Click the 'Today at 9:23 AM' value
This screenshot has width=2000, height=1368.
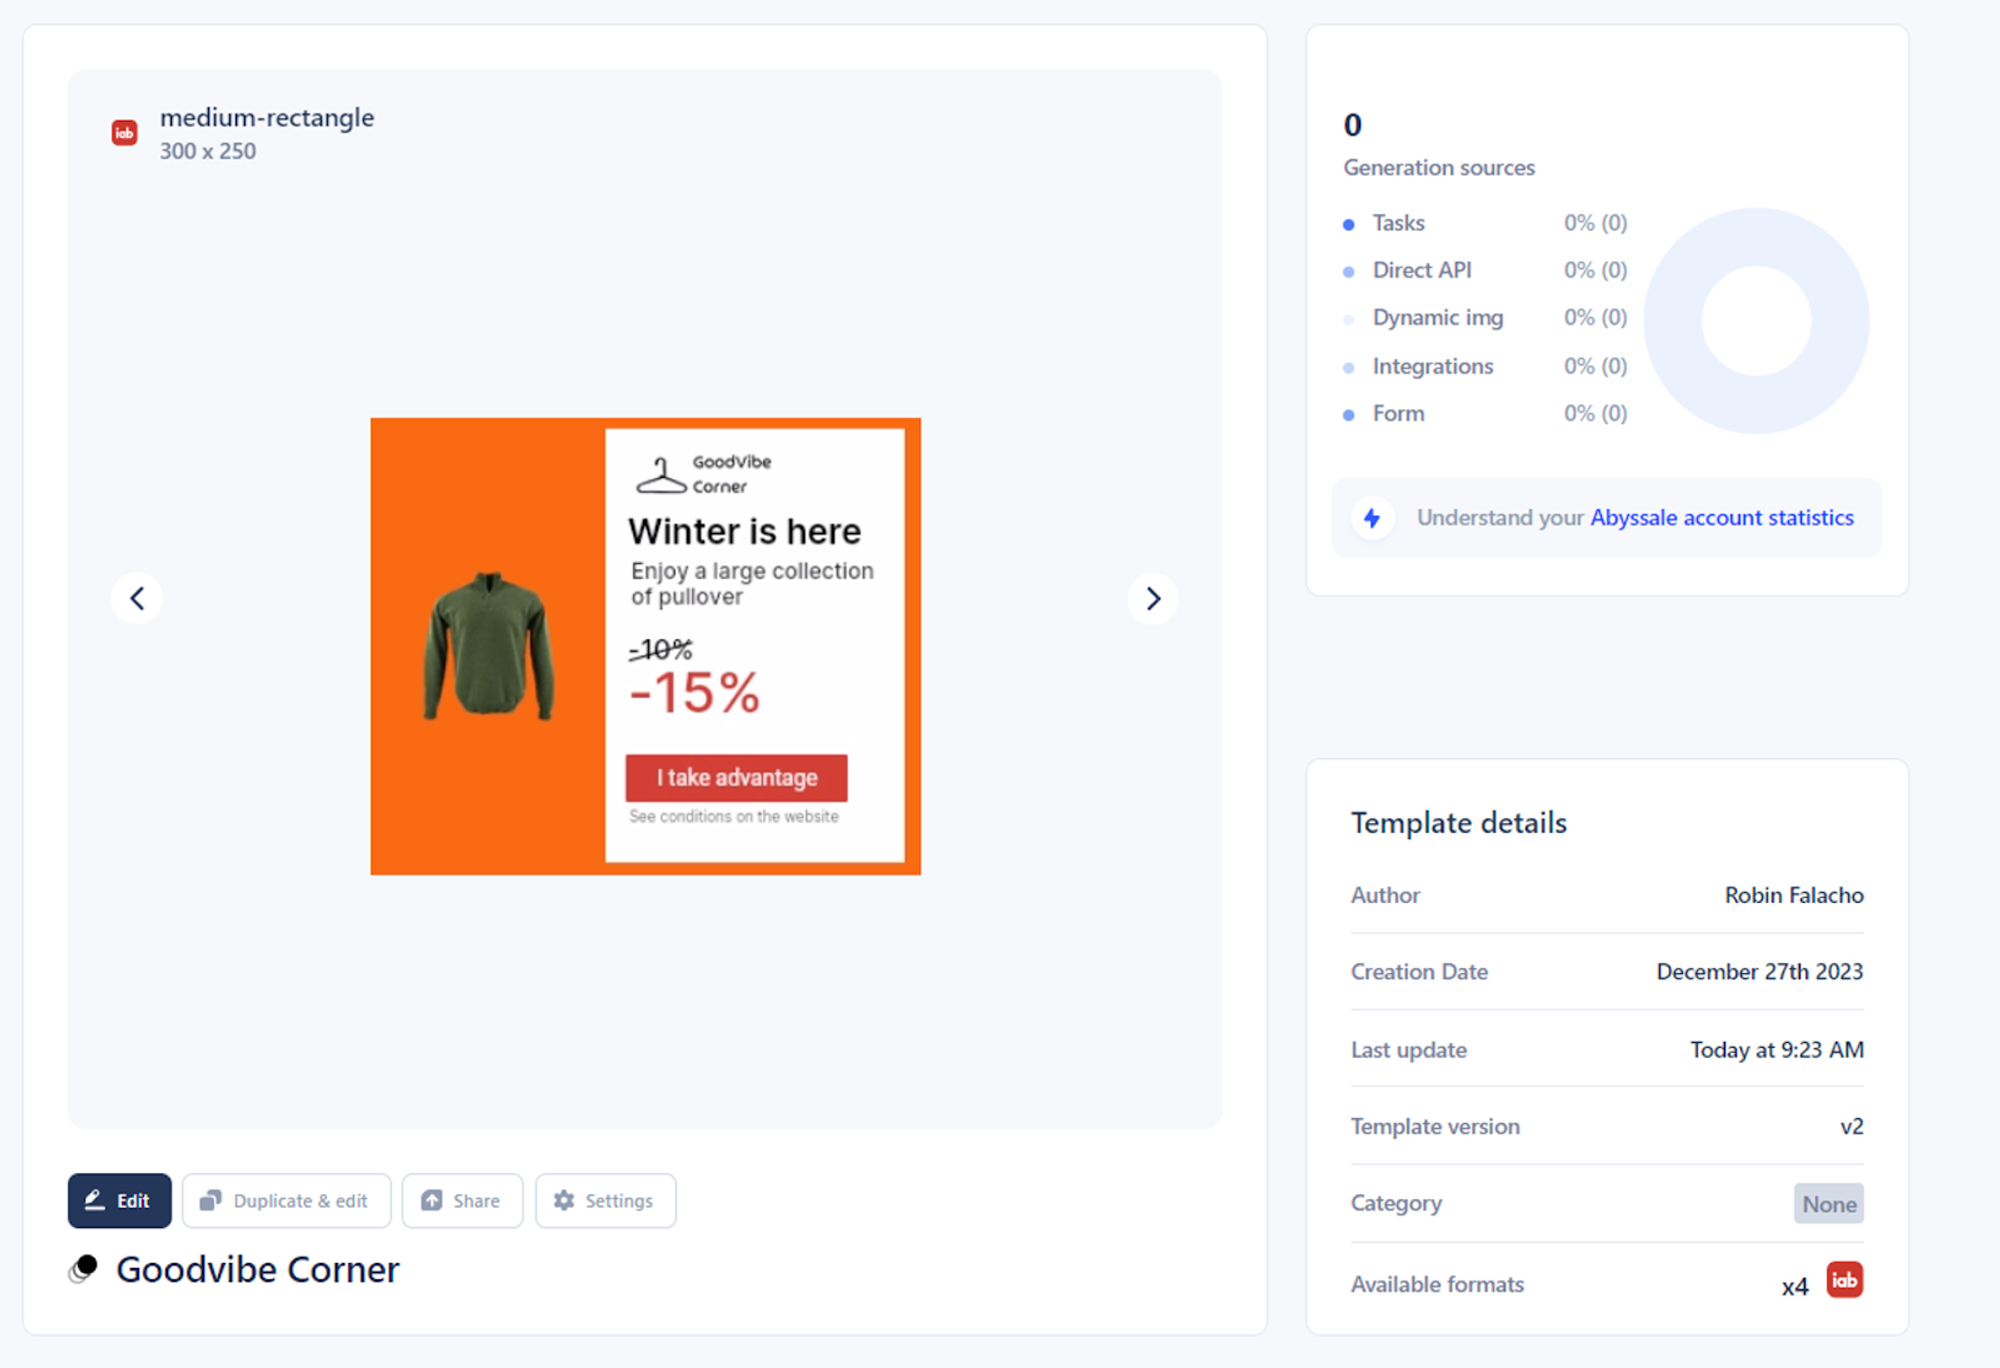click(1777, 1050)
